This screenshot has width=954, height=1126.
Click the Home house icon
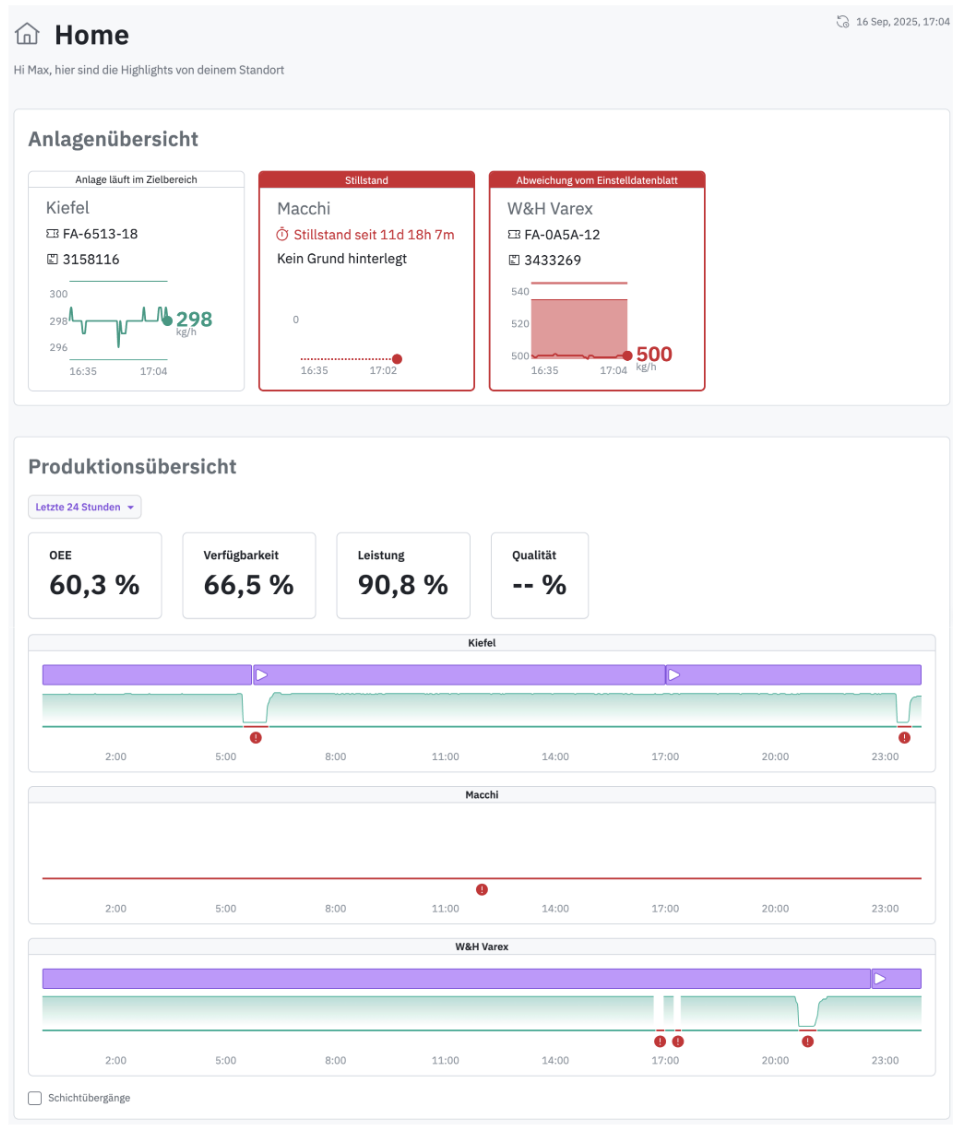click(27, 35)
